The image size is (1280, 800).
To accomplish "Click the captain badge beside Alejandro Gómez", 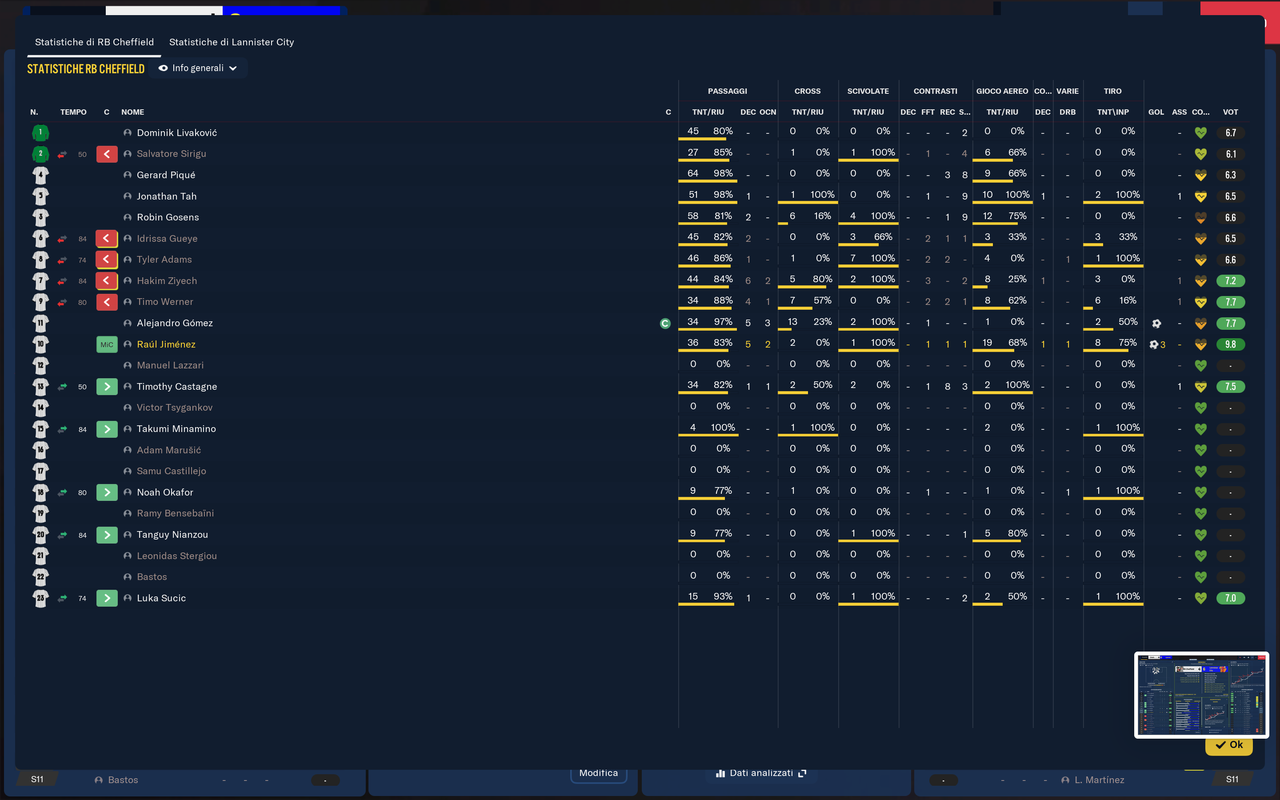I will (665, 323).
